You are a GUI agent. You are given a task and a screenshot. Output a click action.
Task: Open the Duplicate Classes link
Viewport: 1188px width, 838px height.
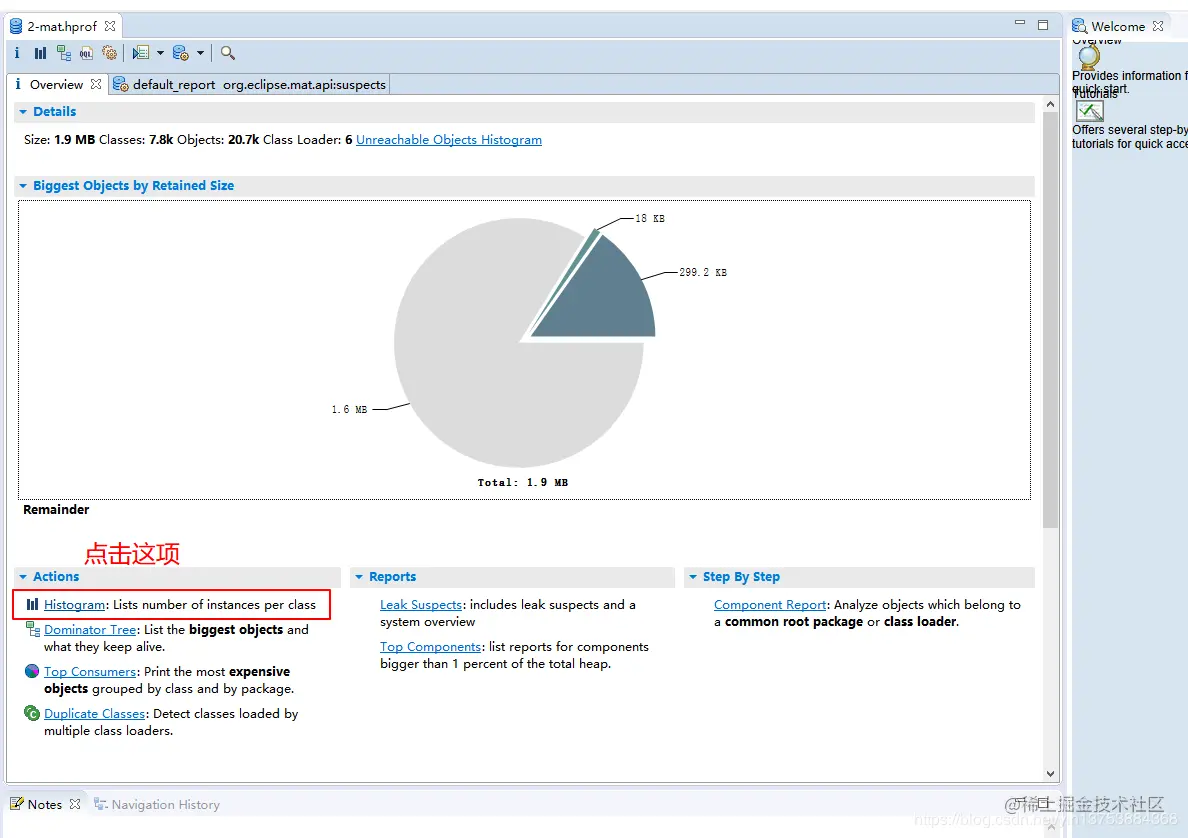[95, 714]
